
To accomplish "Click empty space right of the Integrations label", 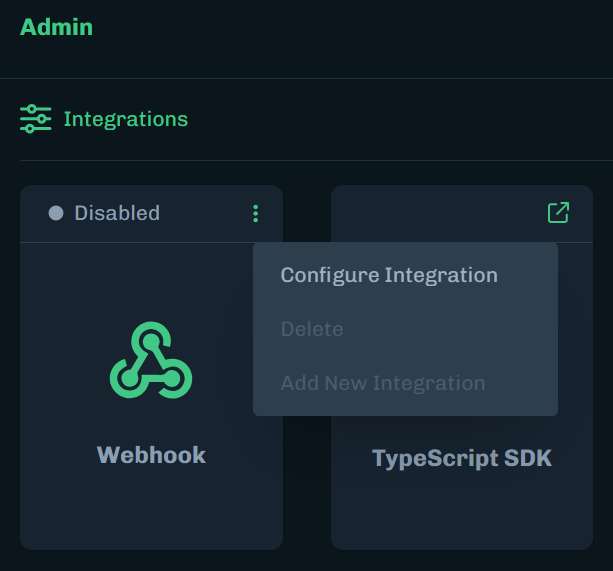I will [x=400, y=119].
